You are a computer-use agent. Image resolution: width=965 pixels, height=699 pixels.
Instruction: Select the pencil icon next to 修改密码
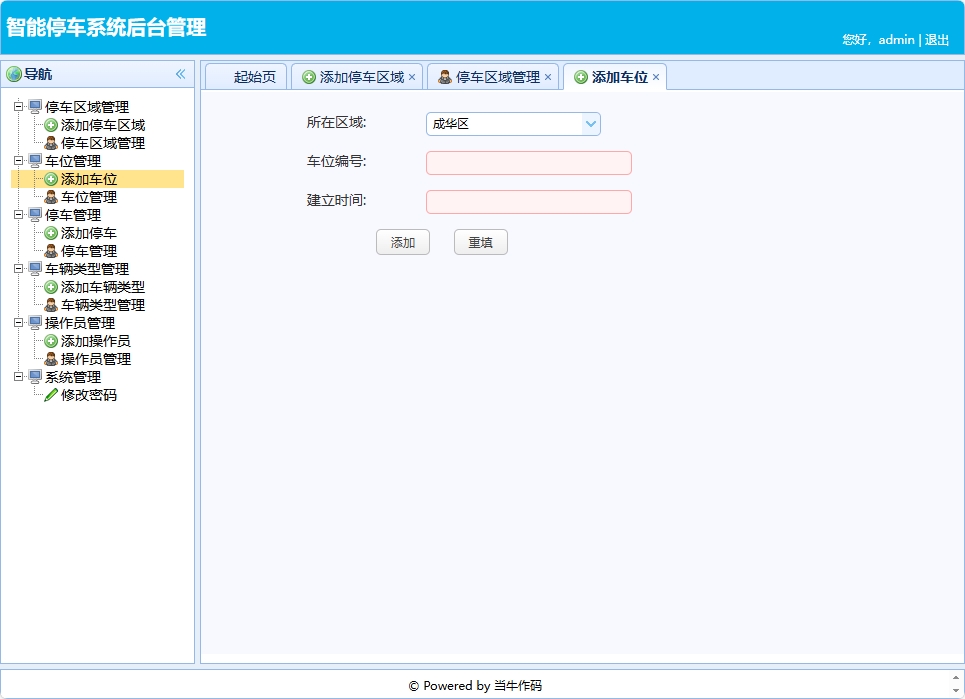pyautogui.click(x=50, y=395)
